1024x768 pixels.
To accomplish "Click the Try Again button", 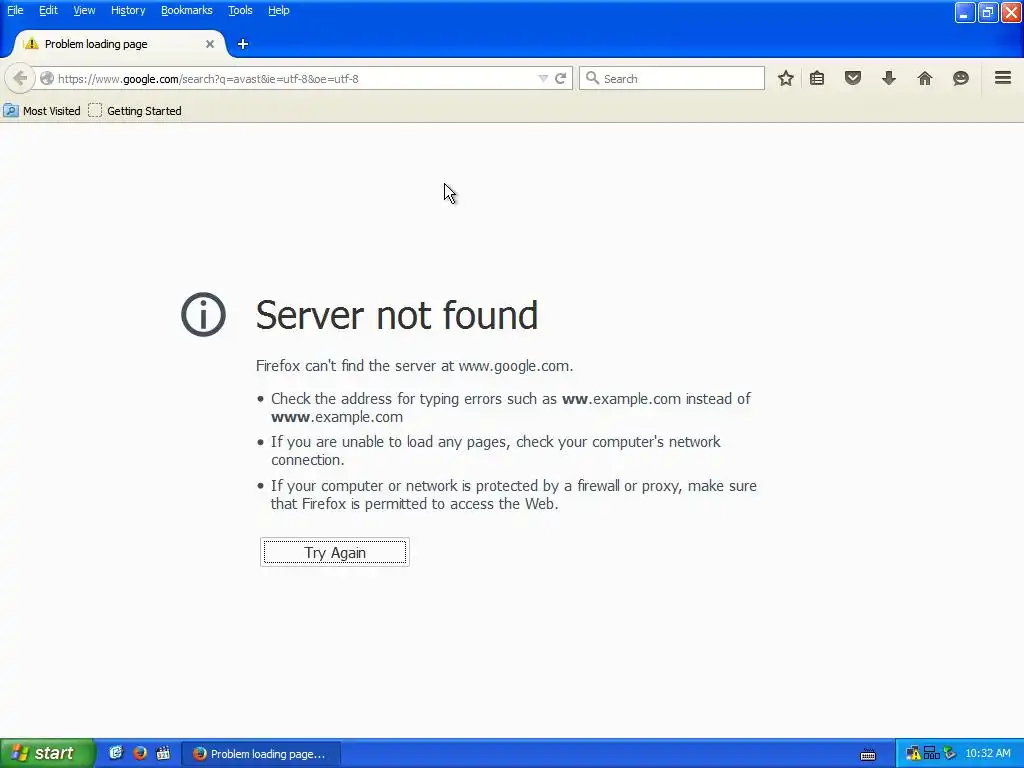I will (335, 552).
